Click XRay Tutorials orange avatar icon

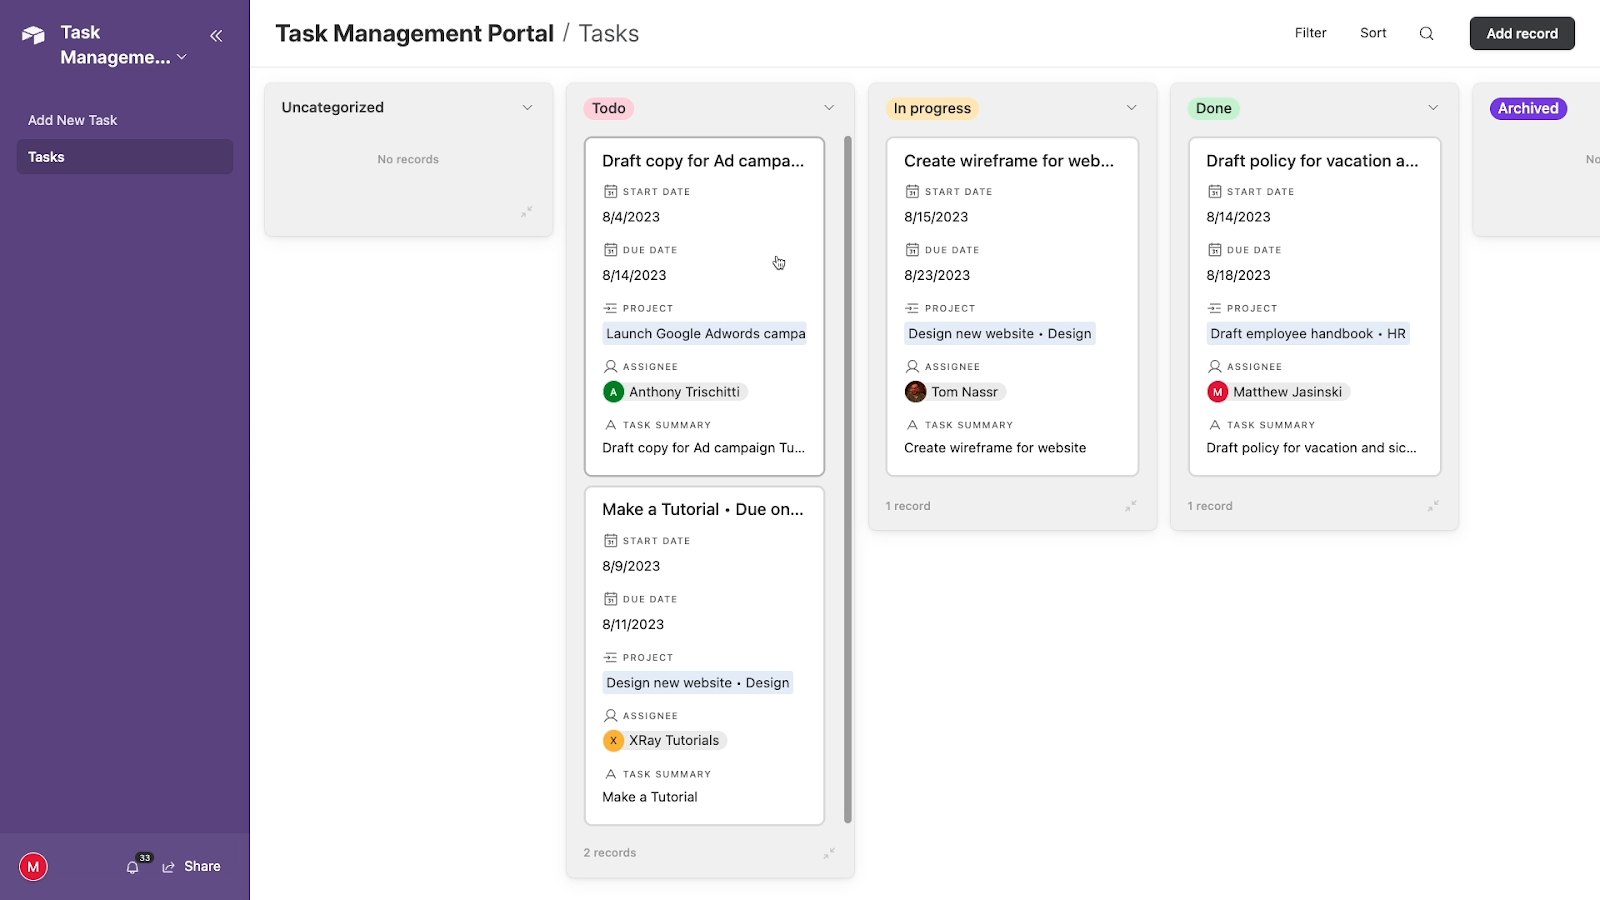tap(613, 741)
